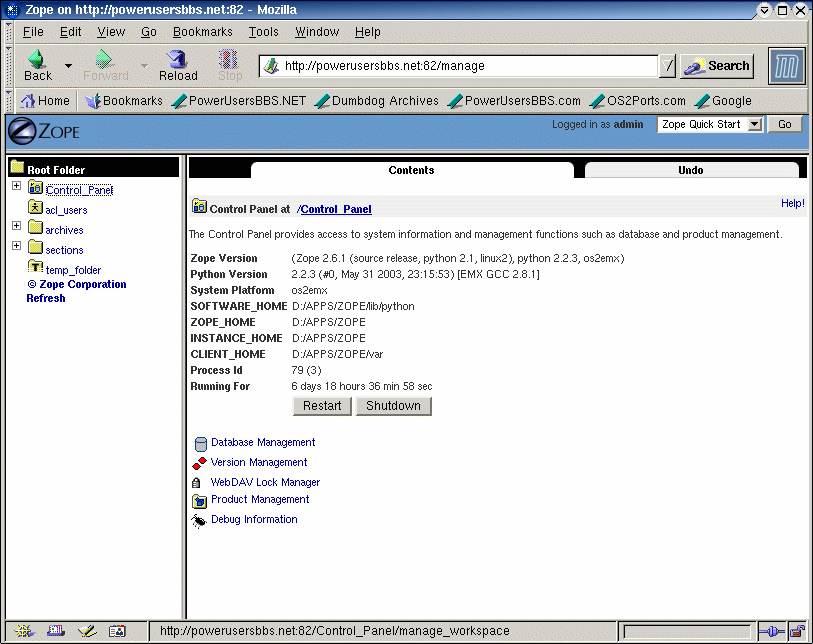Click the WebDAV Lock Manager padlock icon
Screen dimensions: 813x644
pyautogui.click(x=196, y=483)
